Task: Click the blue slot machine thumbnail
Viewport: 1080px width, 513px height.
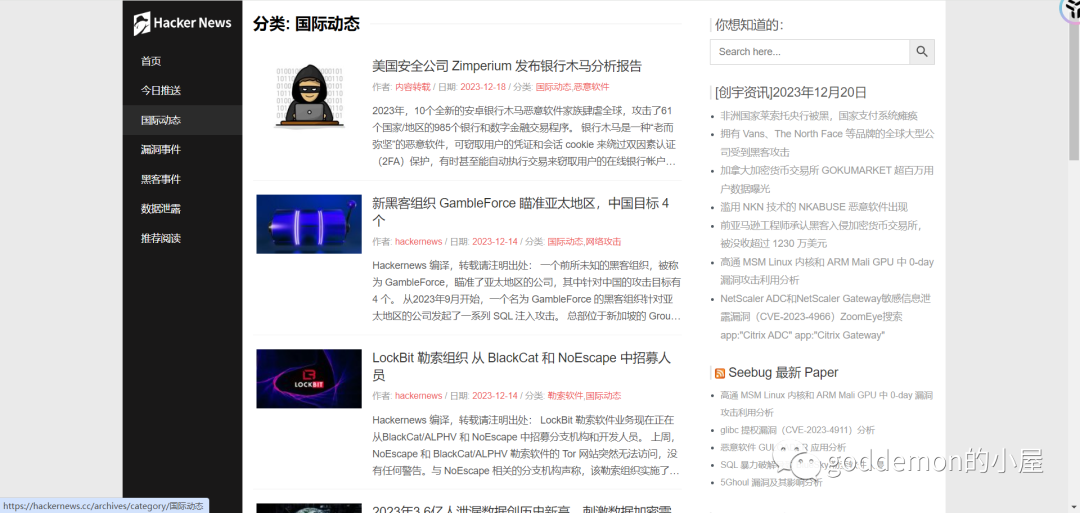Action: 309,224
